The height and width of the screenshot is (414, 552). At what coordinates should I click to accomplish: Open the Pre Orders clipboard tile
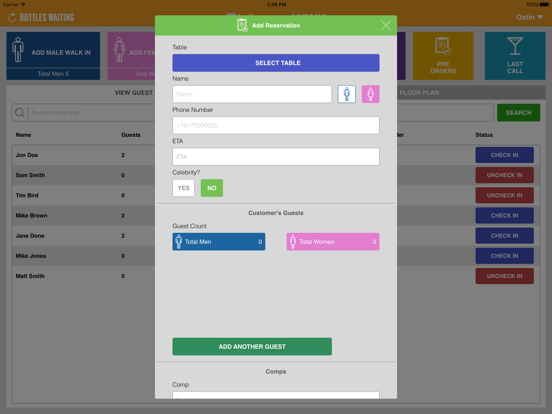click(443, 56)
